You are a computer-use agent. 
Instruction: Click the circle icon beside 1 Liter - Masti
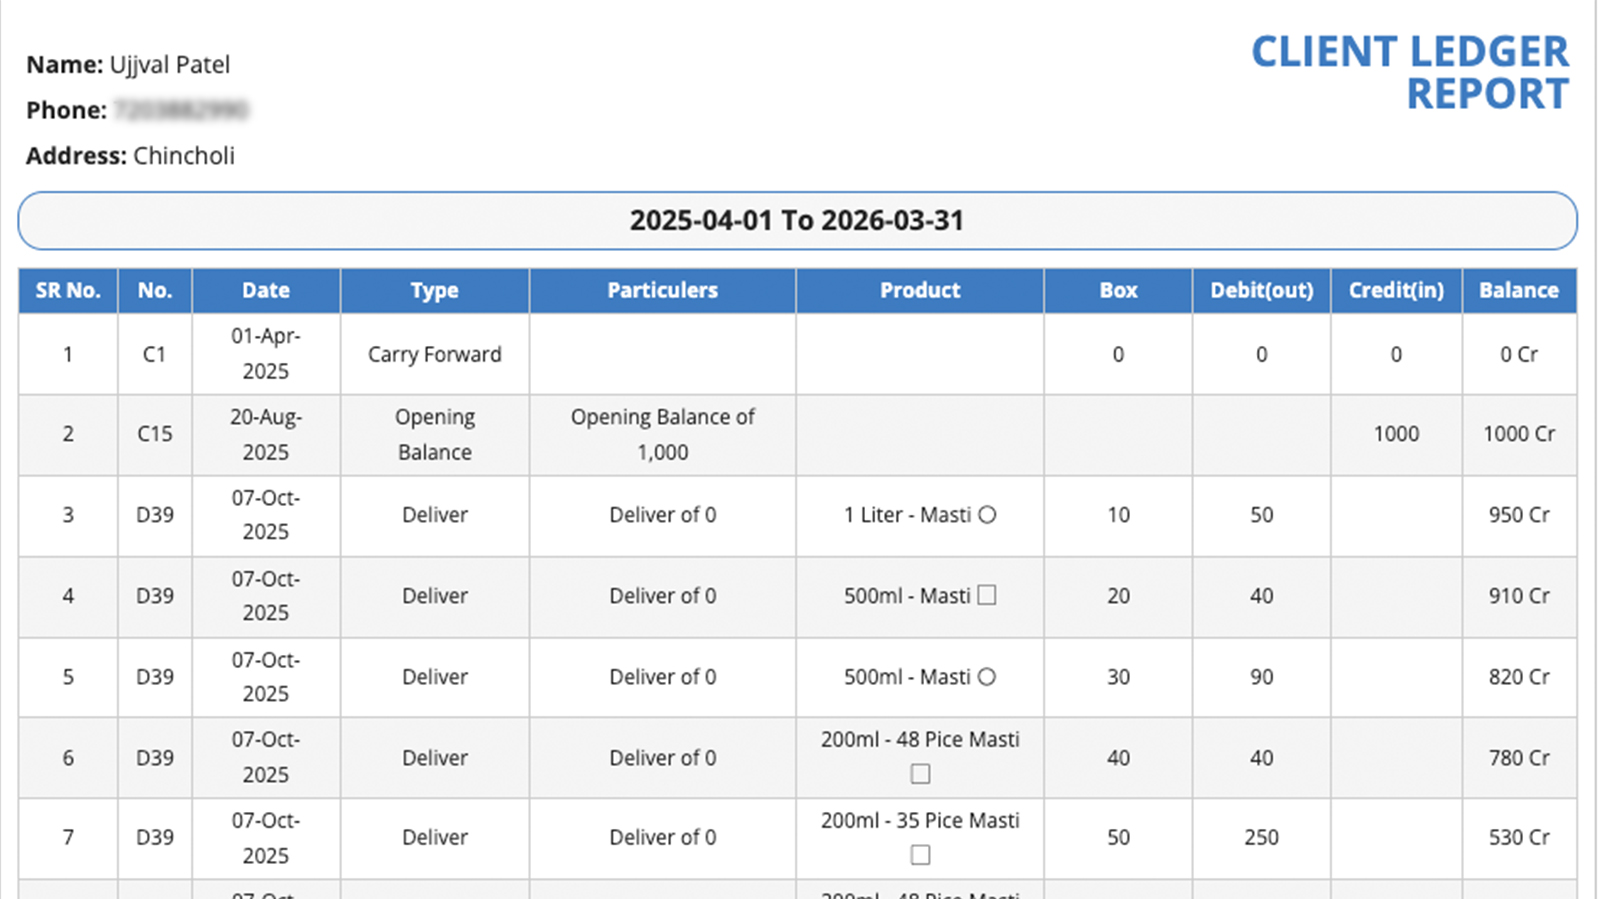click(x=987, y=515)
